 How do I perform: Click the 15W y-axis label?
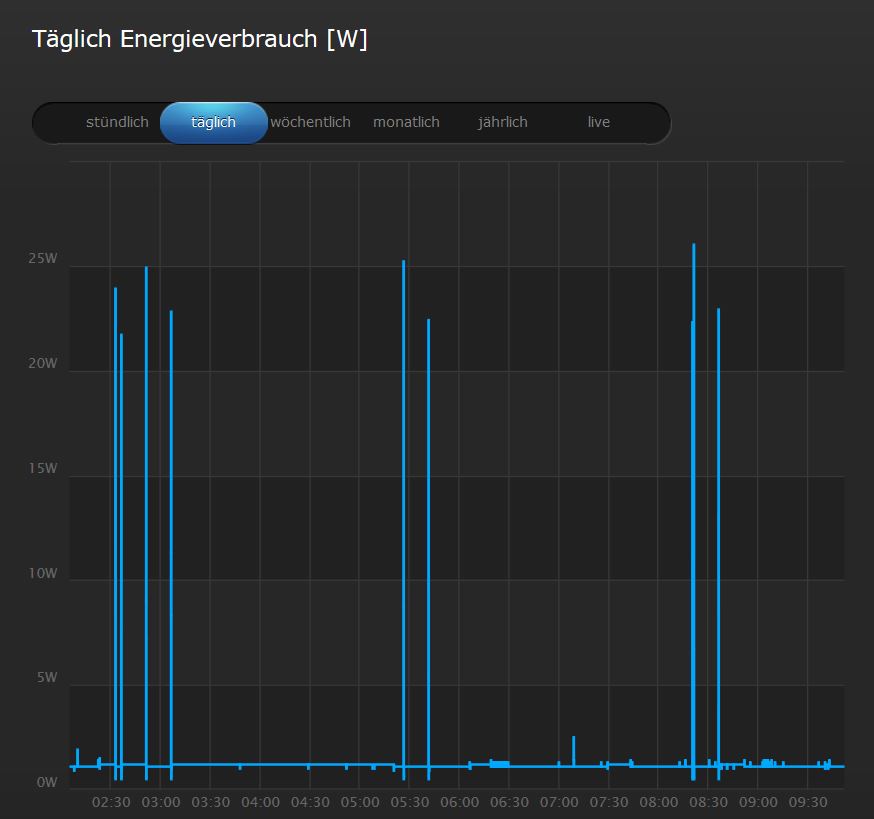pyautogui.click(x=43, y=468)
